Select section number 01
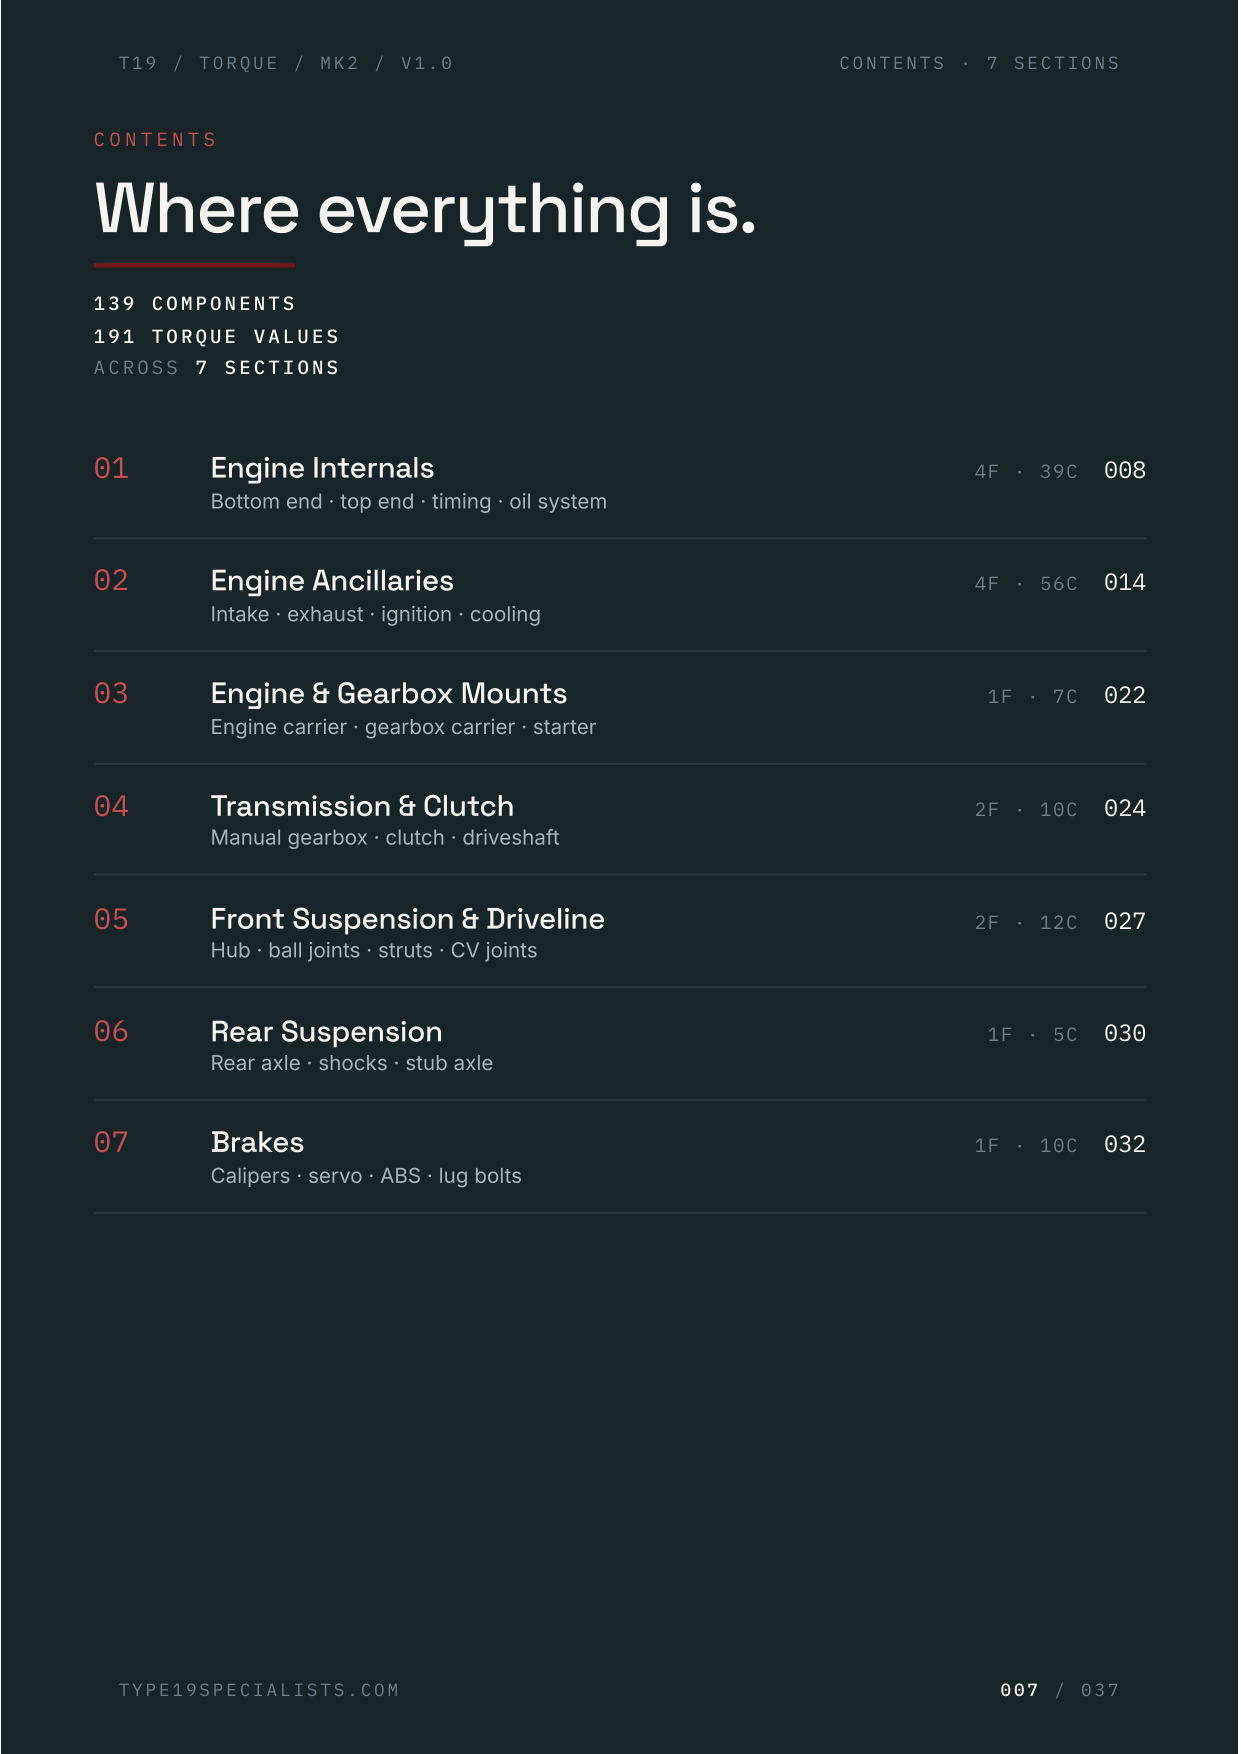This screenshot has width=1241, height=1754. point(111,468)
